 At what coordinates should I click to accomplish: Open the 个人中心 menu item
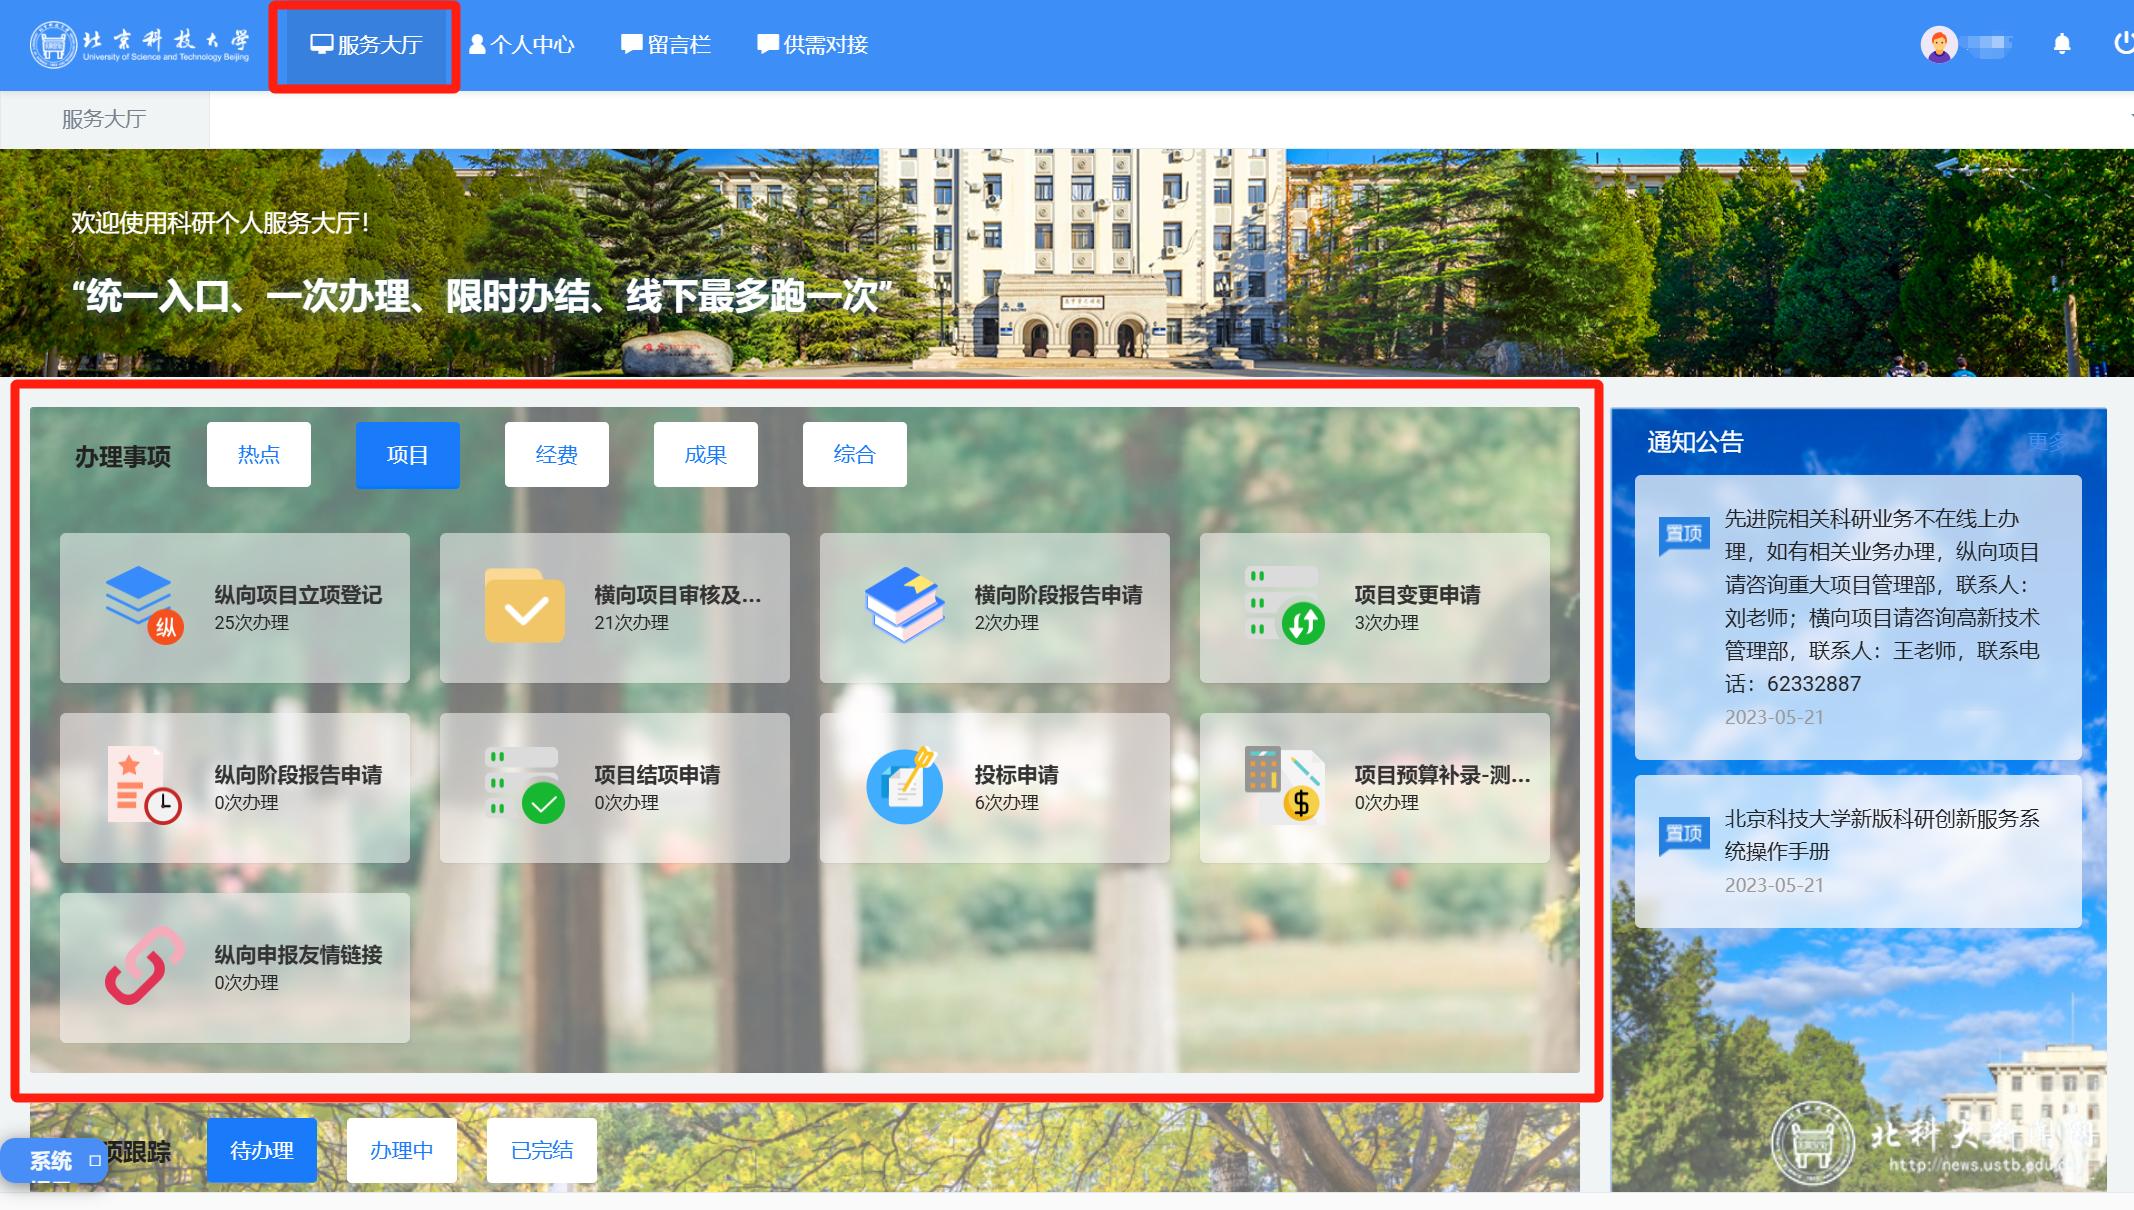[x=522, y=45]
